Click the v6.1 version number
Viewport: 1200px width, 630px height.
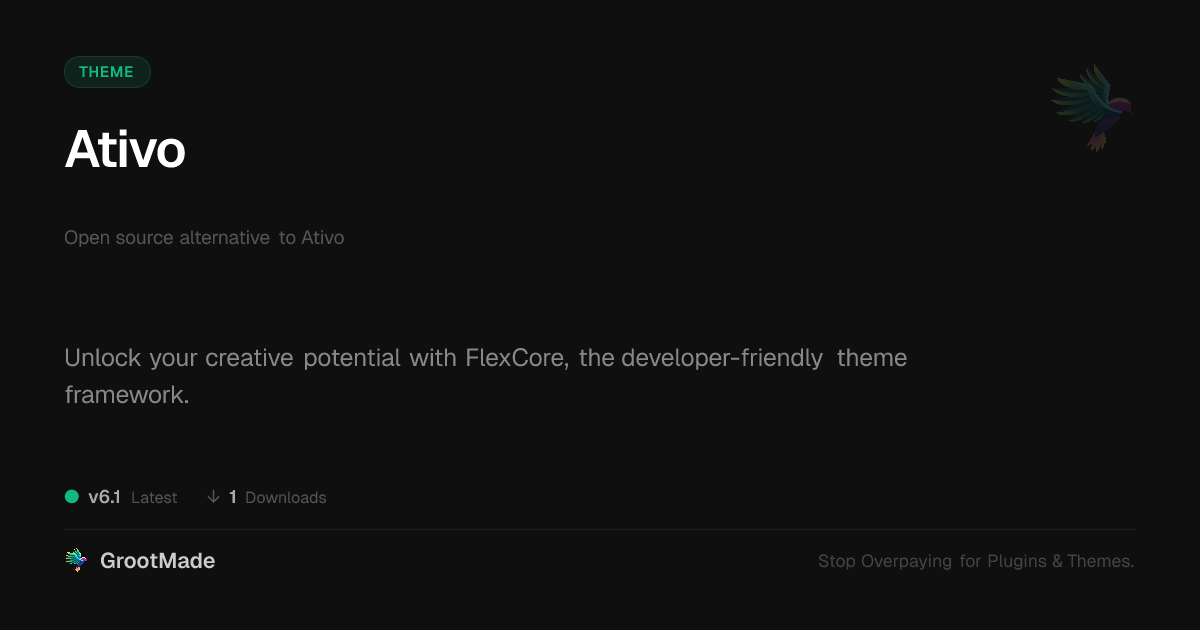[x=104, y=497]
